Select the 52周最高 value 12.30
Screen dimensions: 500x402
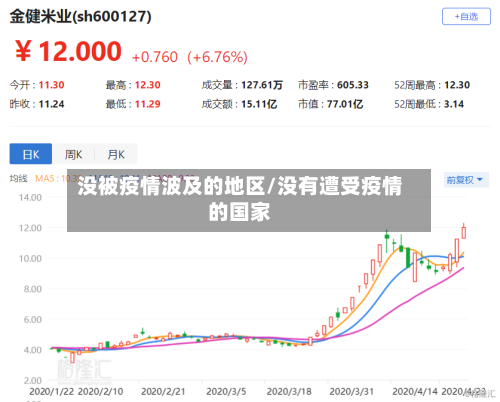point(457,85)
